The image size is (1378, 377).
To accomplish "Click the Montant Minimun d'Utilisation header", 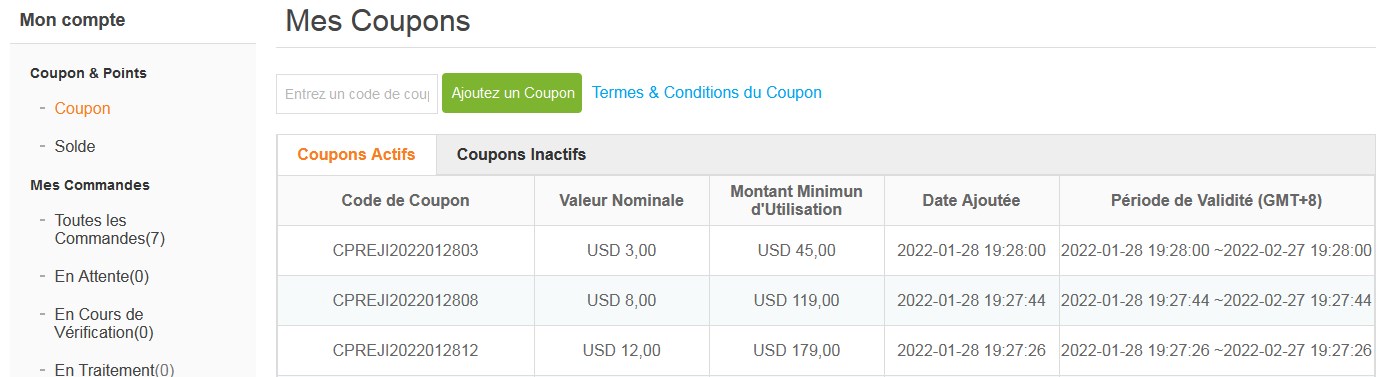I will 796,200.
